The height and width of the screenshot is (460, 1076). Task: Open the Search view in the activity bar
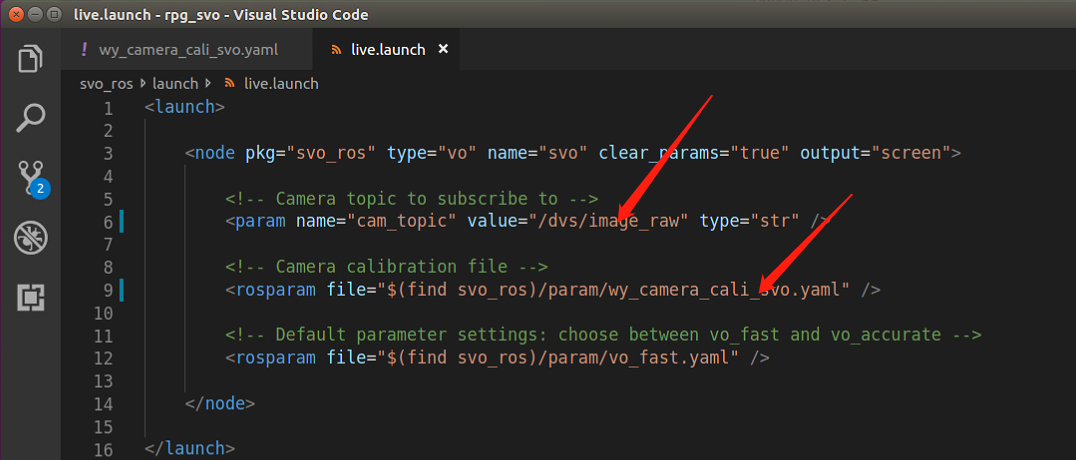point(30,118)
